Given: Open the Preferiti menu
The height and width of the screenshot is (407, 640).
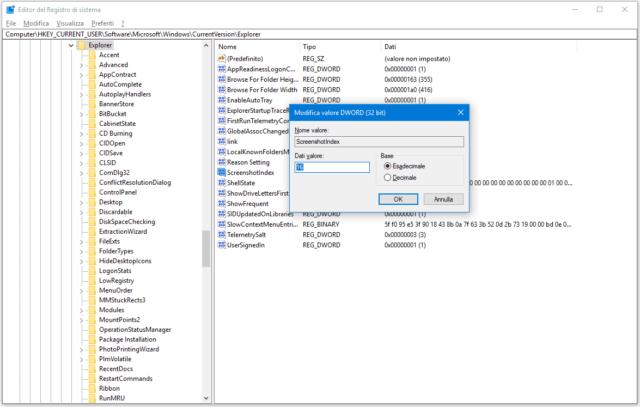Looking at the screenshot, I should (102, 22).
